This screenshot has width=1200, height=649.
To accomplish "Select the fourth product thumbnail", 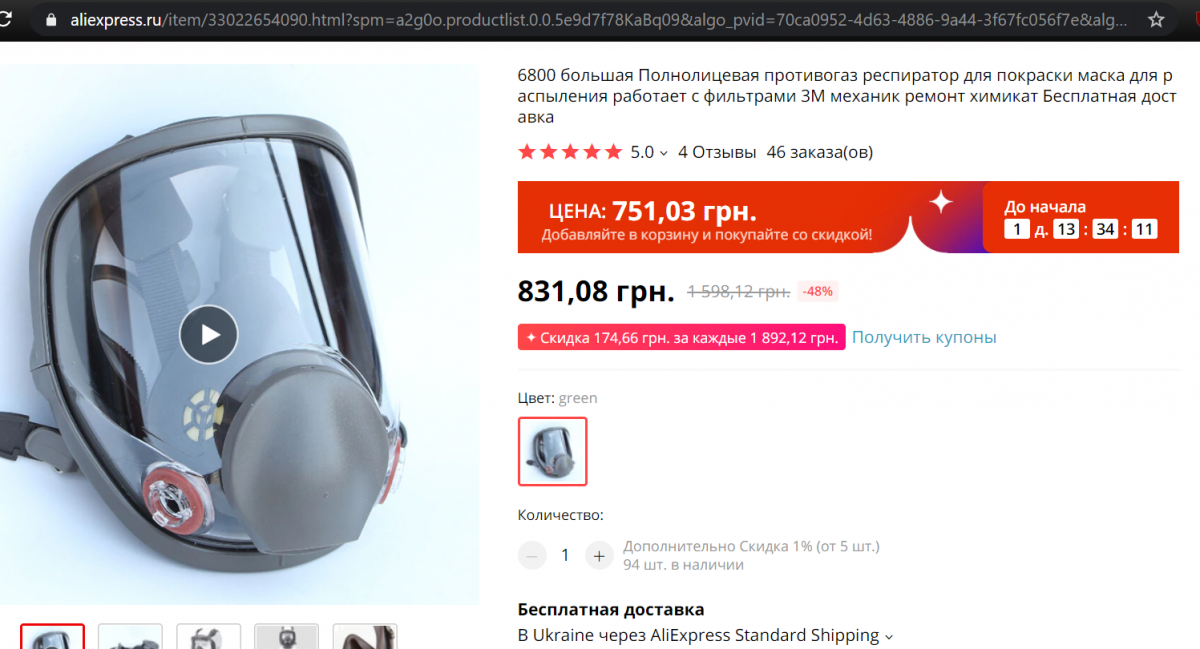I will click(x=287, y=636).
